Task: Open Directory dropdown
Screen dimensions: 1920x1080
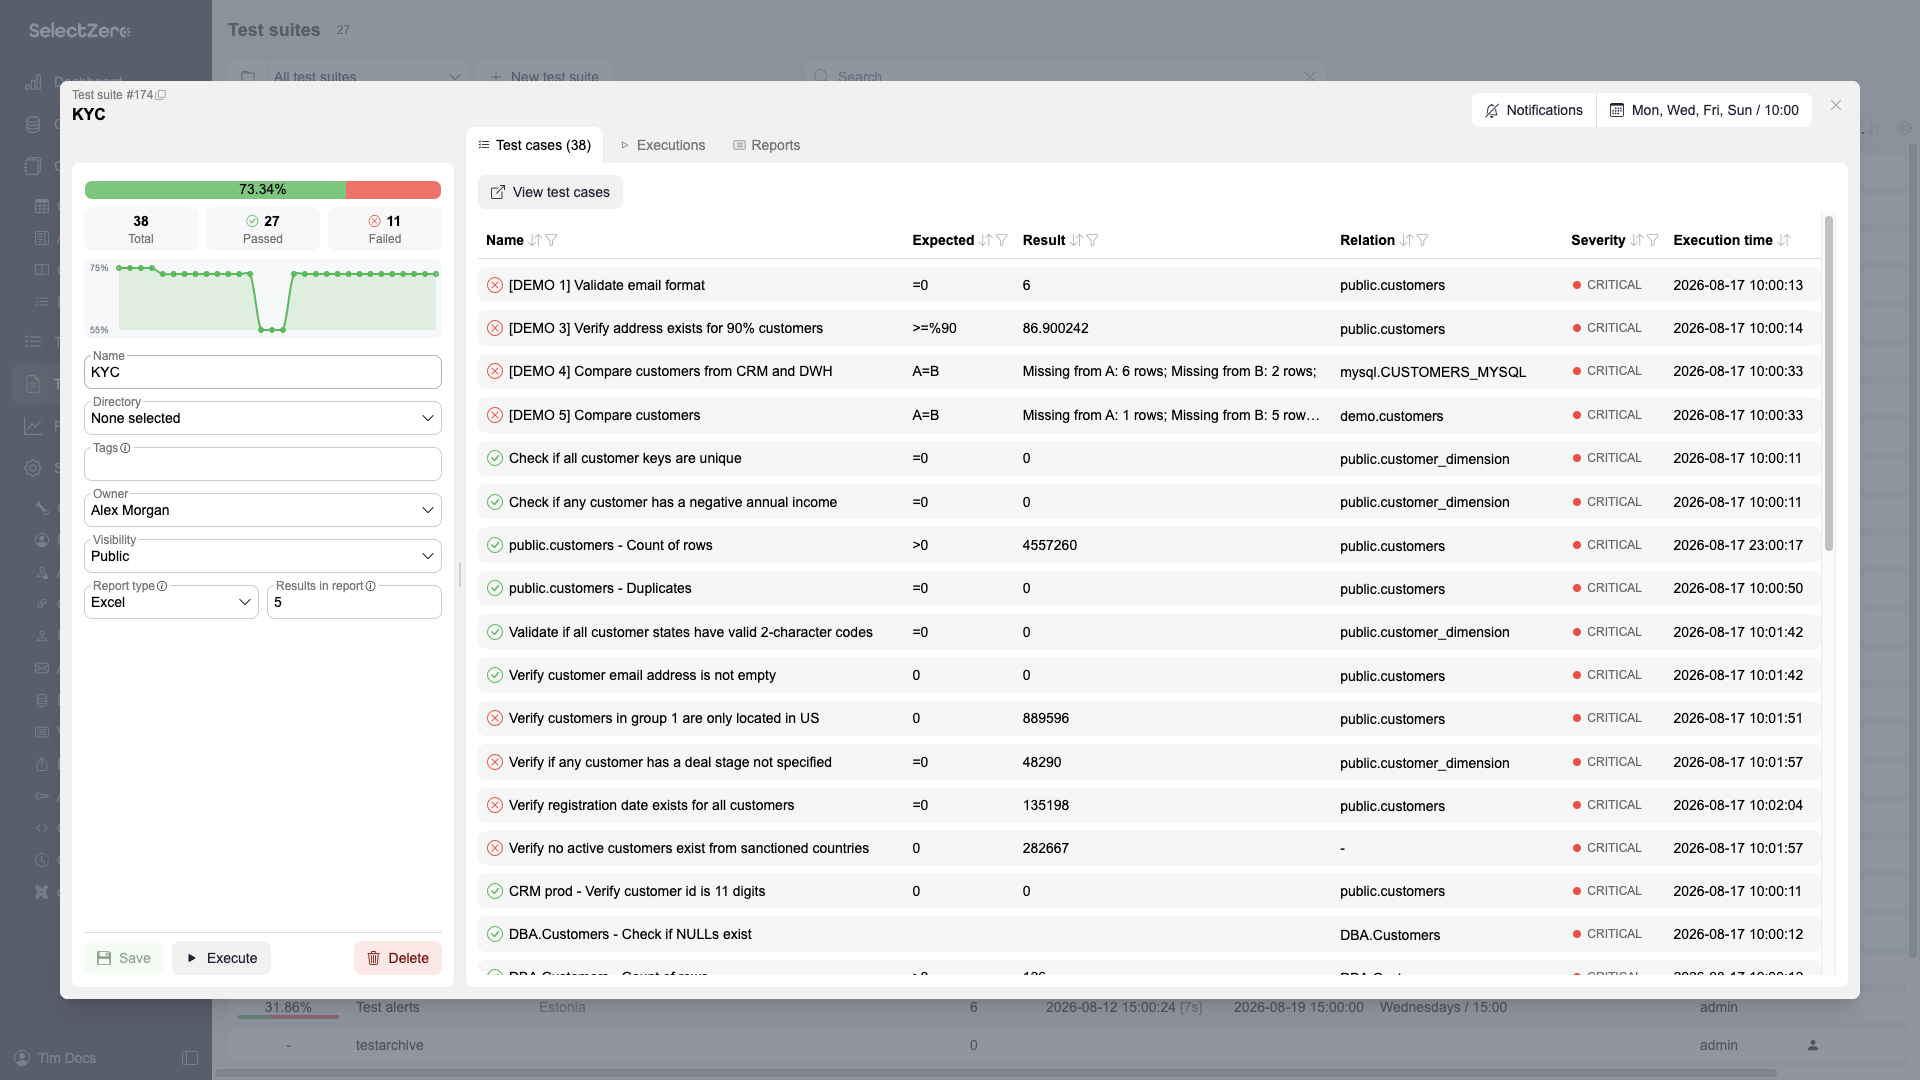Action: (x=263, y=418)
